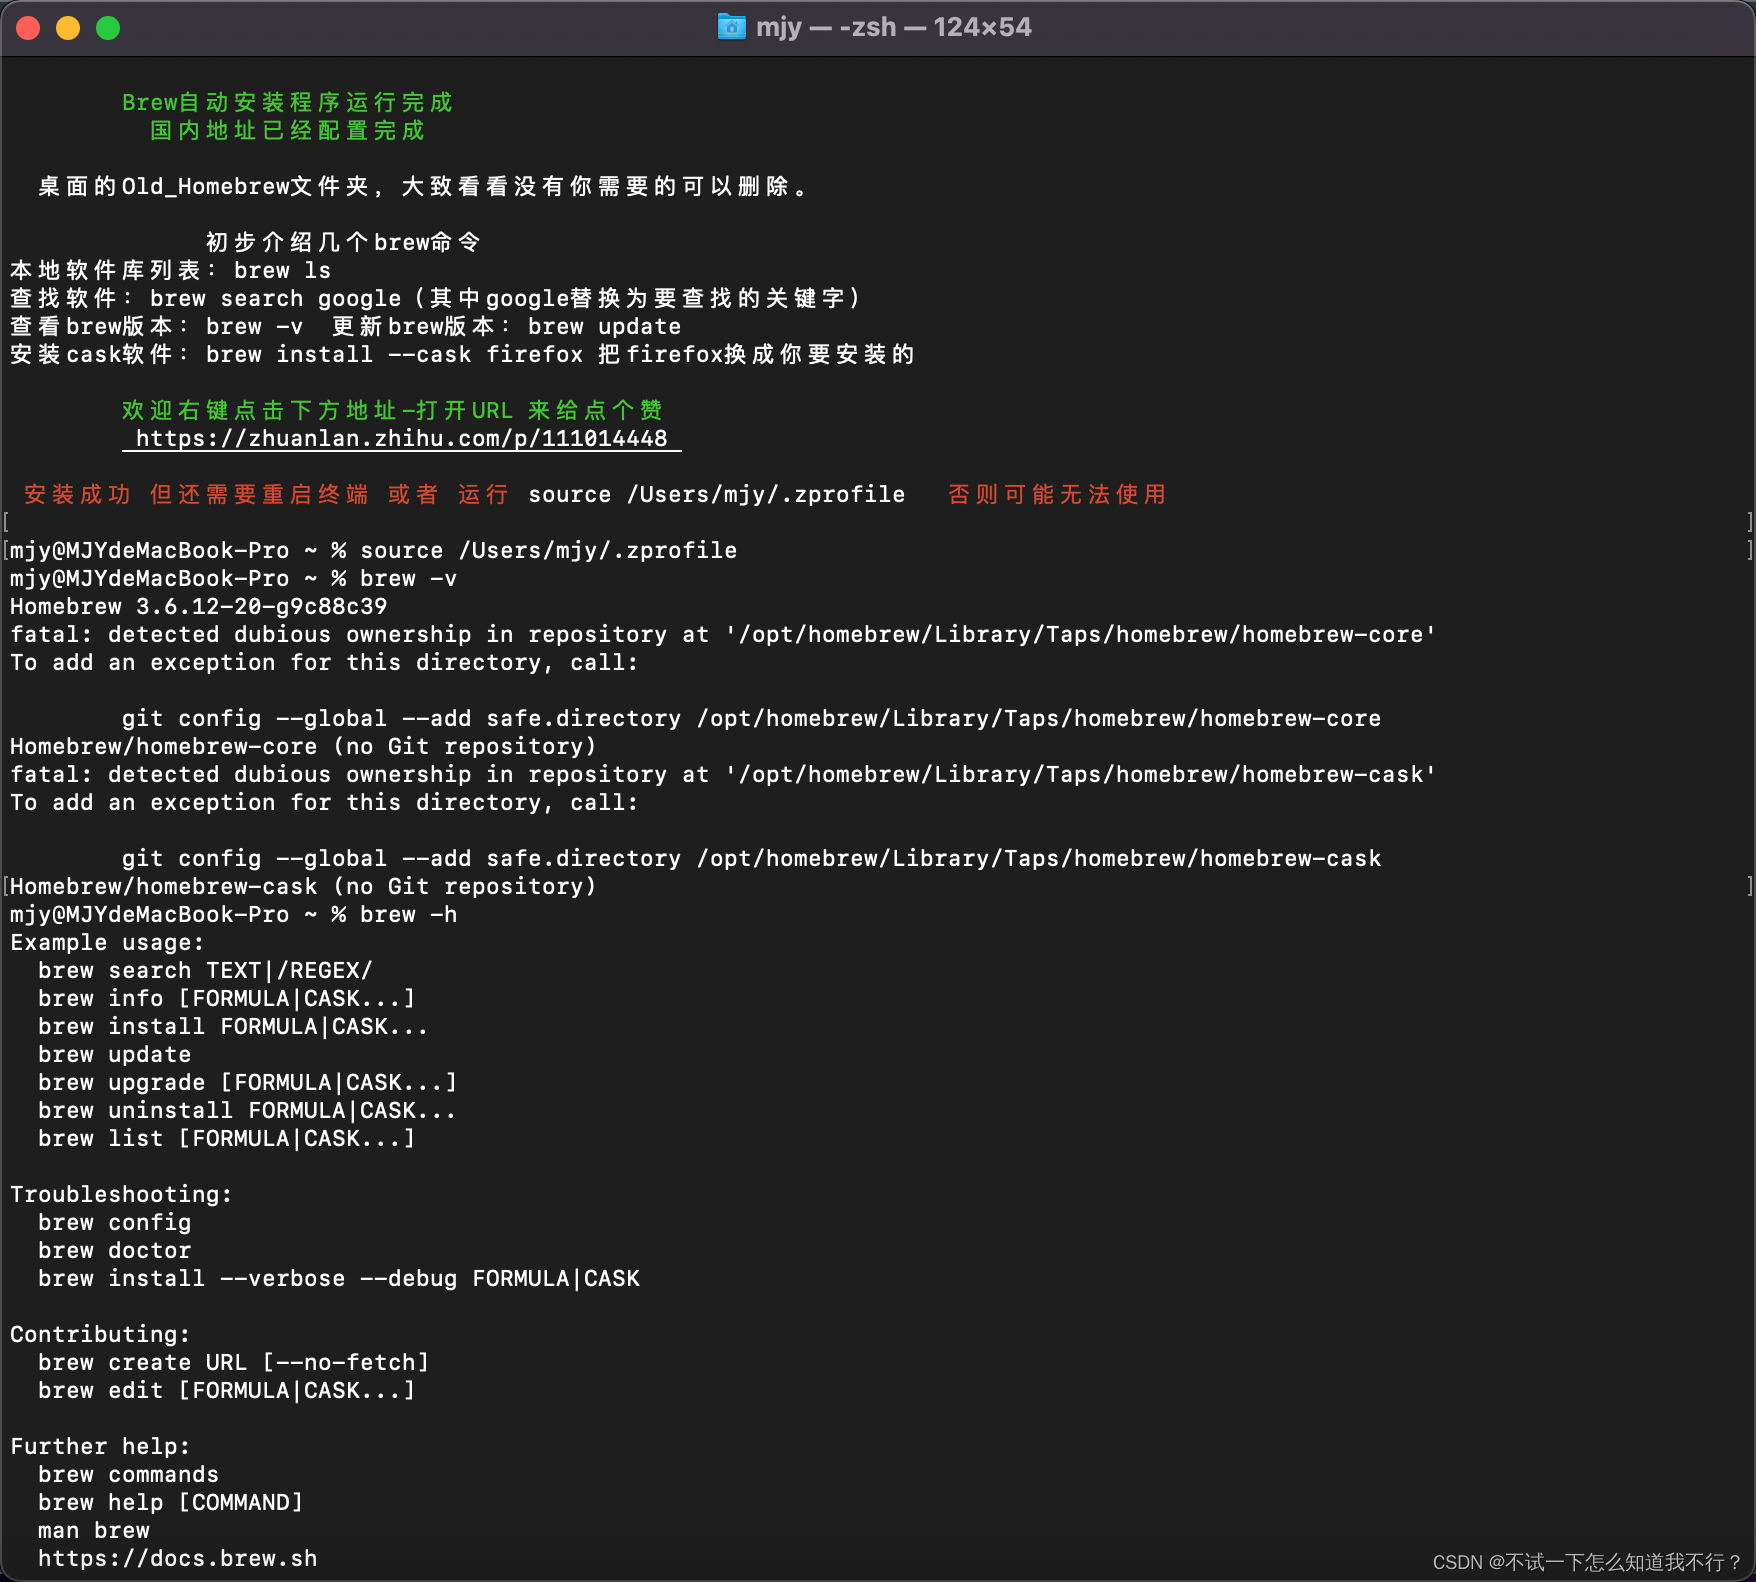The image size is (1756, 1582).
Task: Click 'brew edit [FORMULA|CASK...]' line
Action: tap(226, 1391)
